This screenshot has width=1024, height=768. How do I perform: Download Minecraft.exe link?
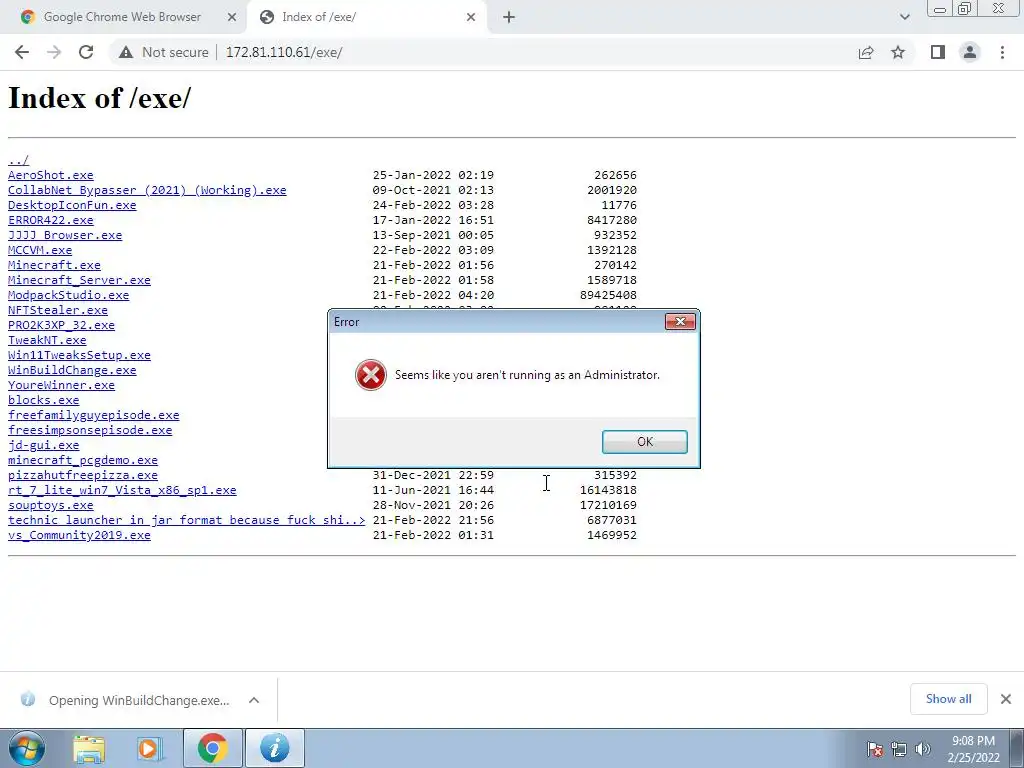click(x=54, y=265)
